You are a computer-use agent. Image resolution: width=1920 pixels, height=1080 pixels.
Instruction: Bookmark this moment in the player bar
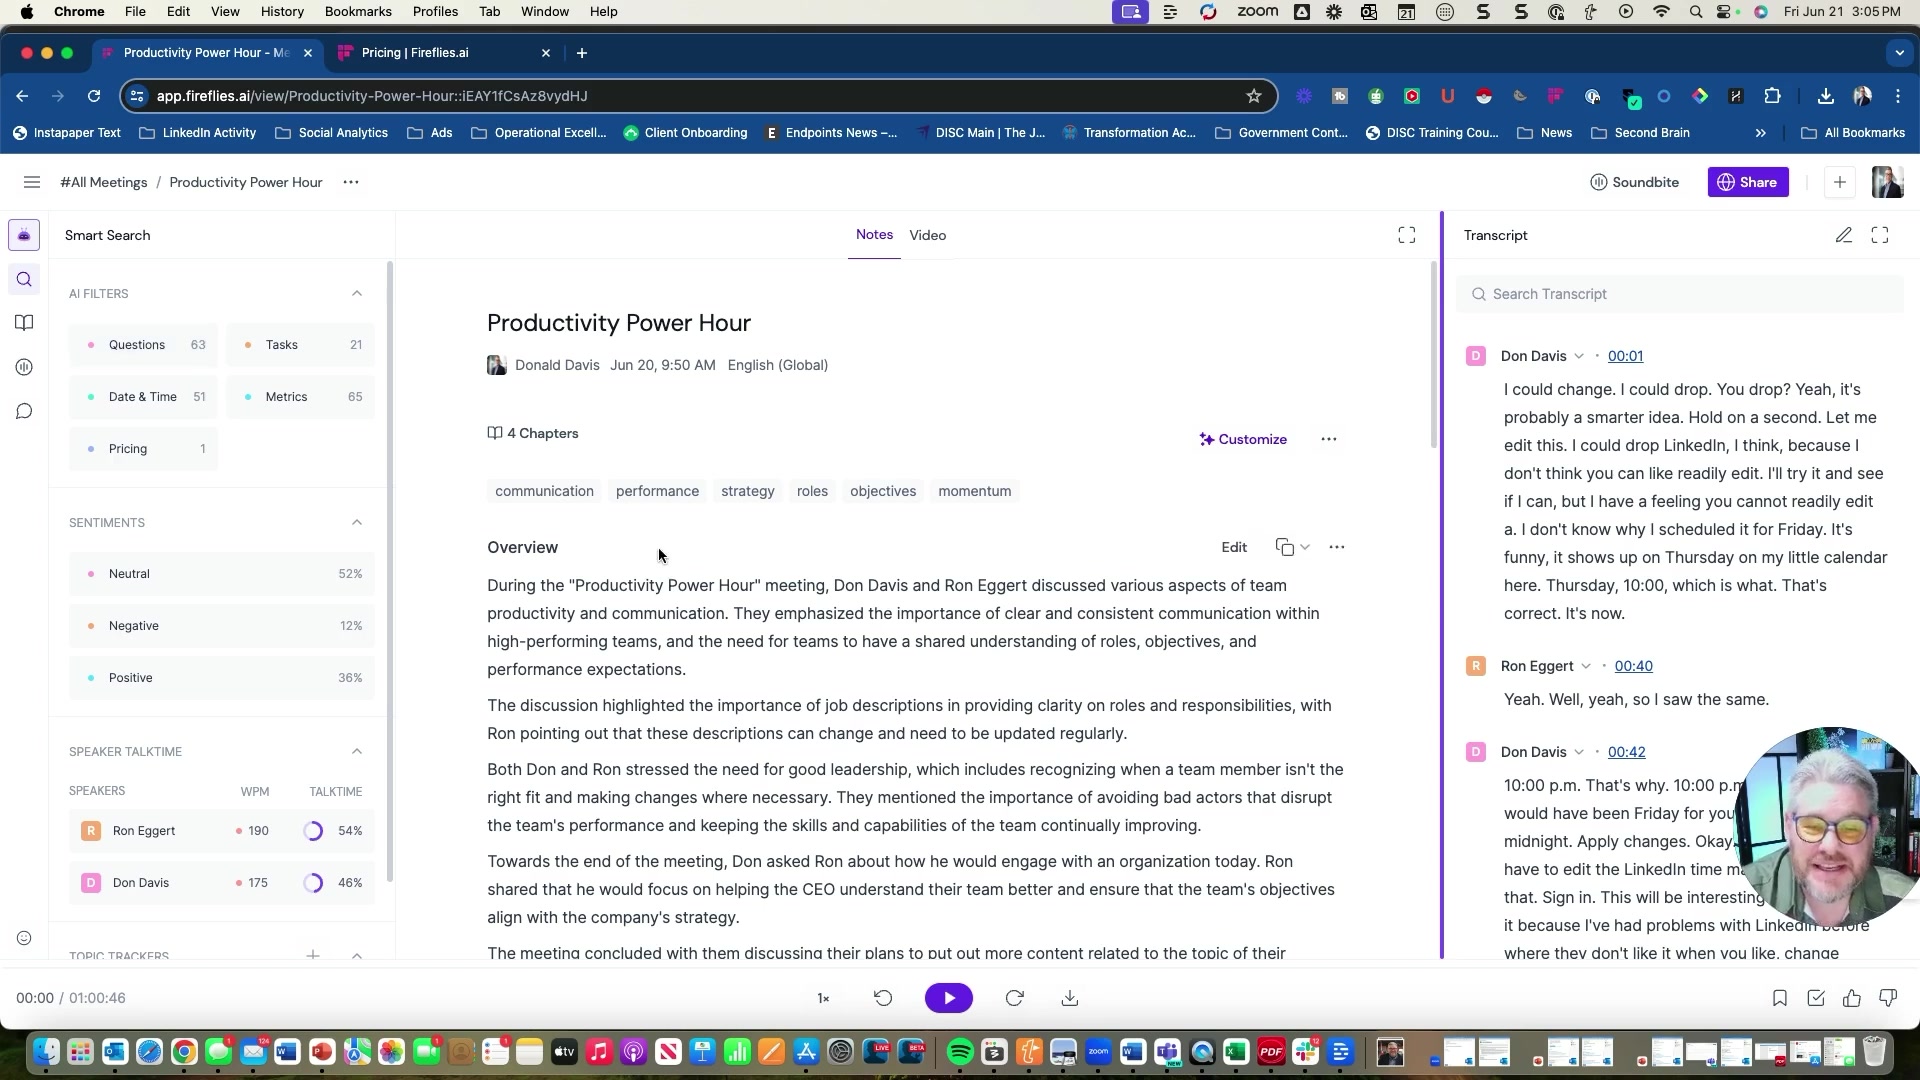point(1779,998)
